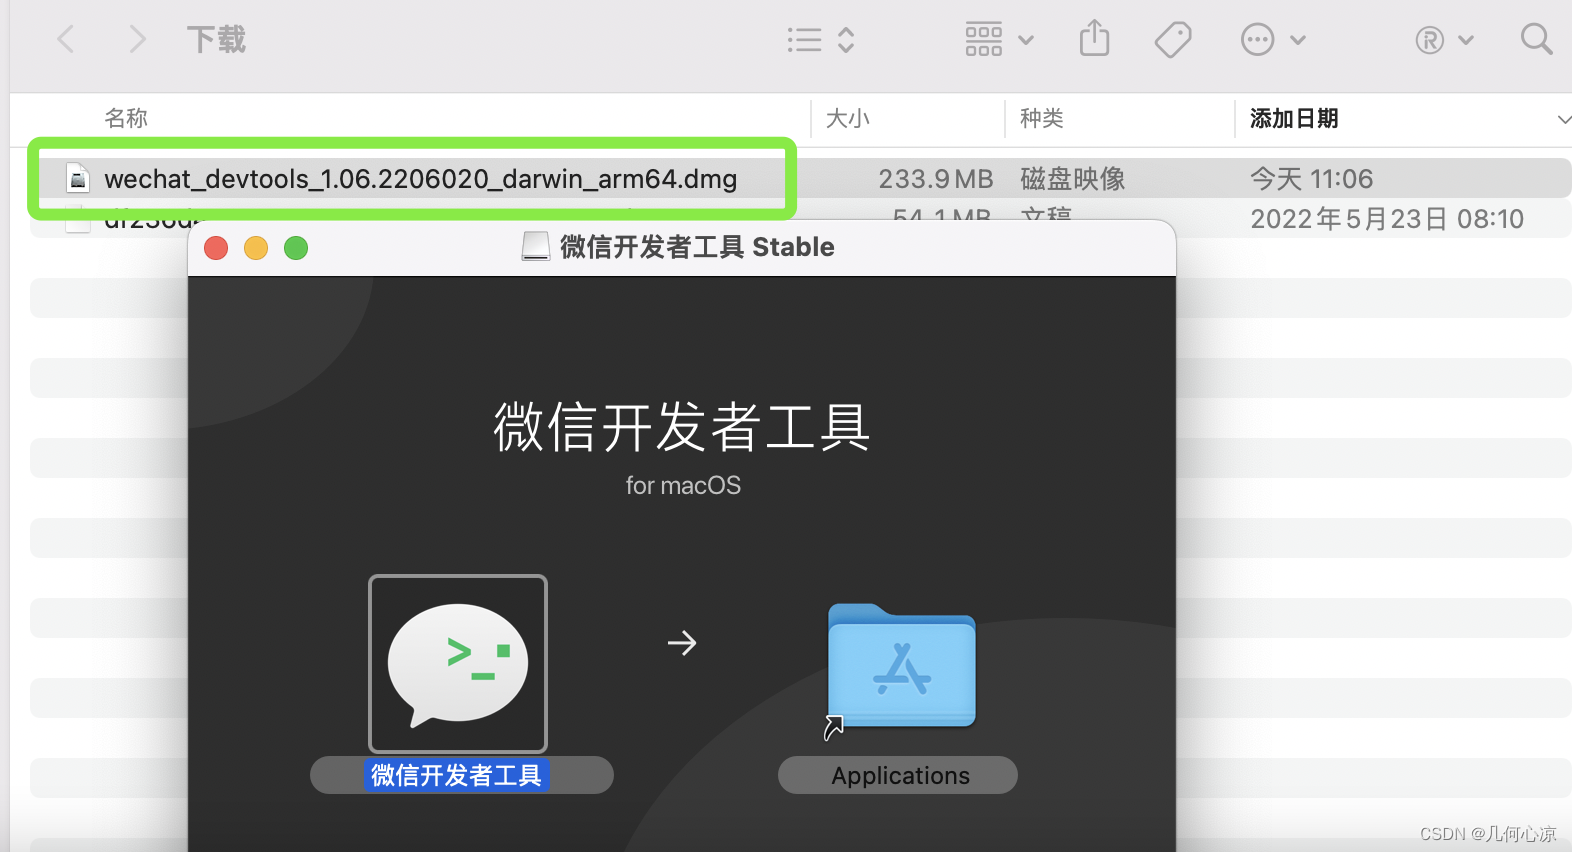The image size is (1572, 852).
Task: Sort by 名称 column header
Action: click(x=126, y=118)
